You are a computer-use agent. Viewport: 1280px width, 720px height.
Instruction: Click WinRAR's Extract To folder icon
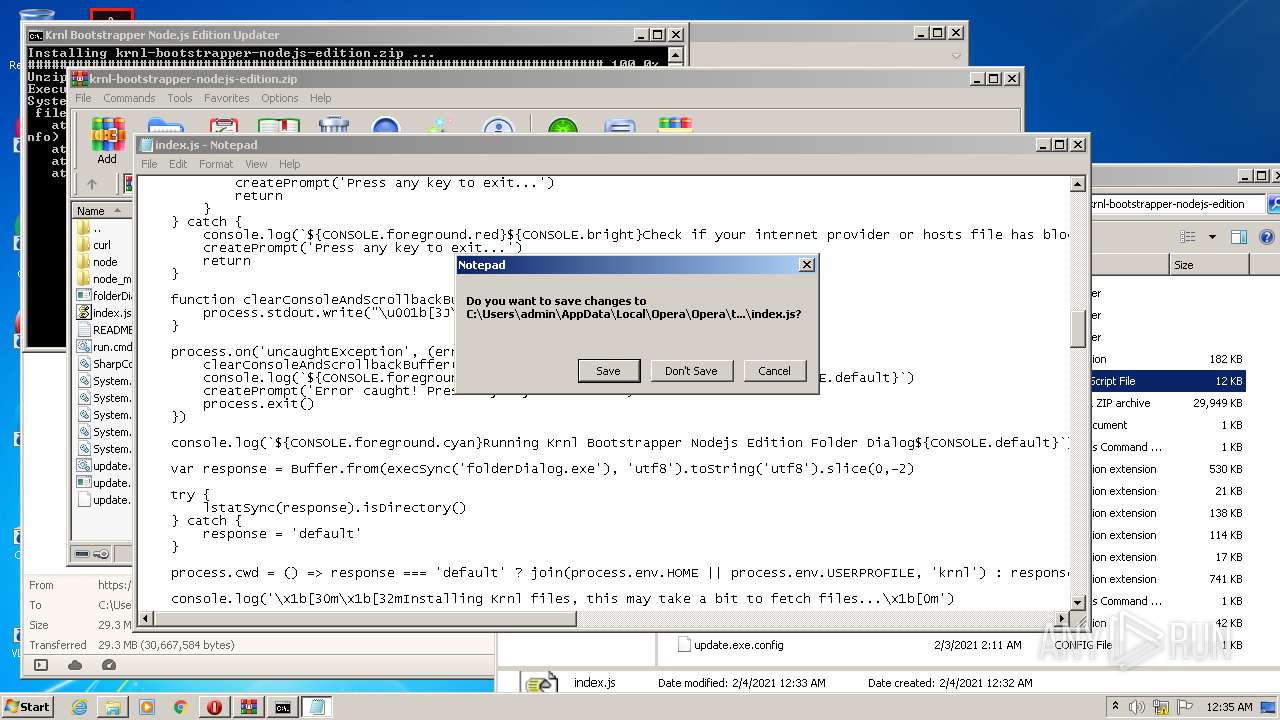coord(165,127)
